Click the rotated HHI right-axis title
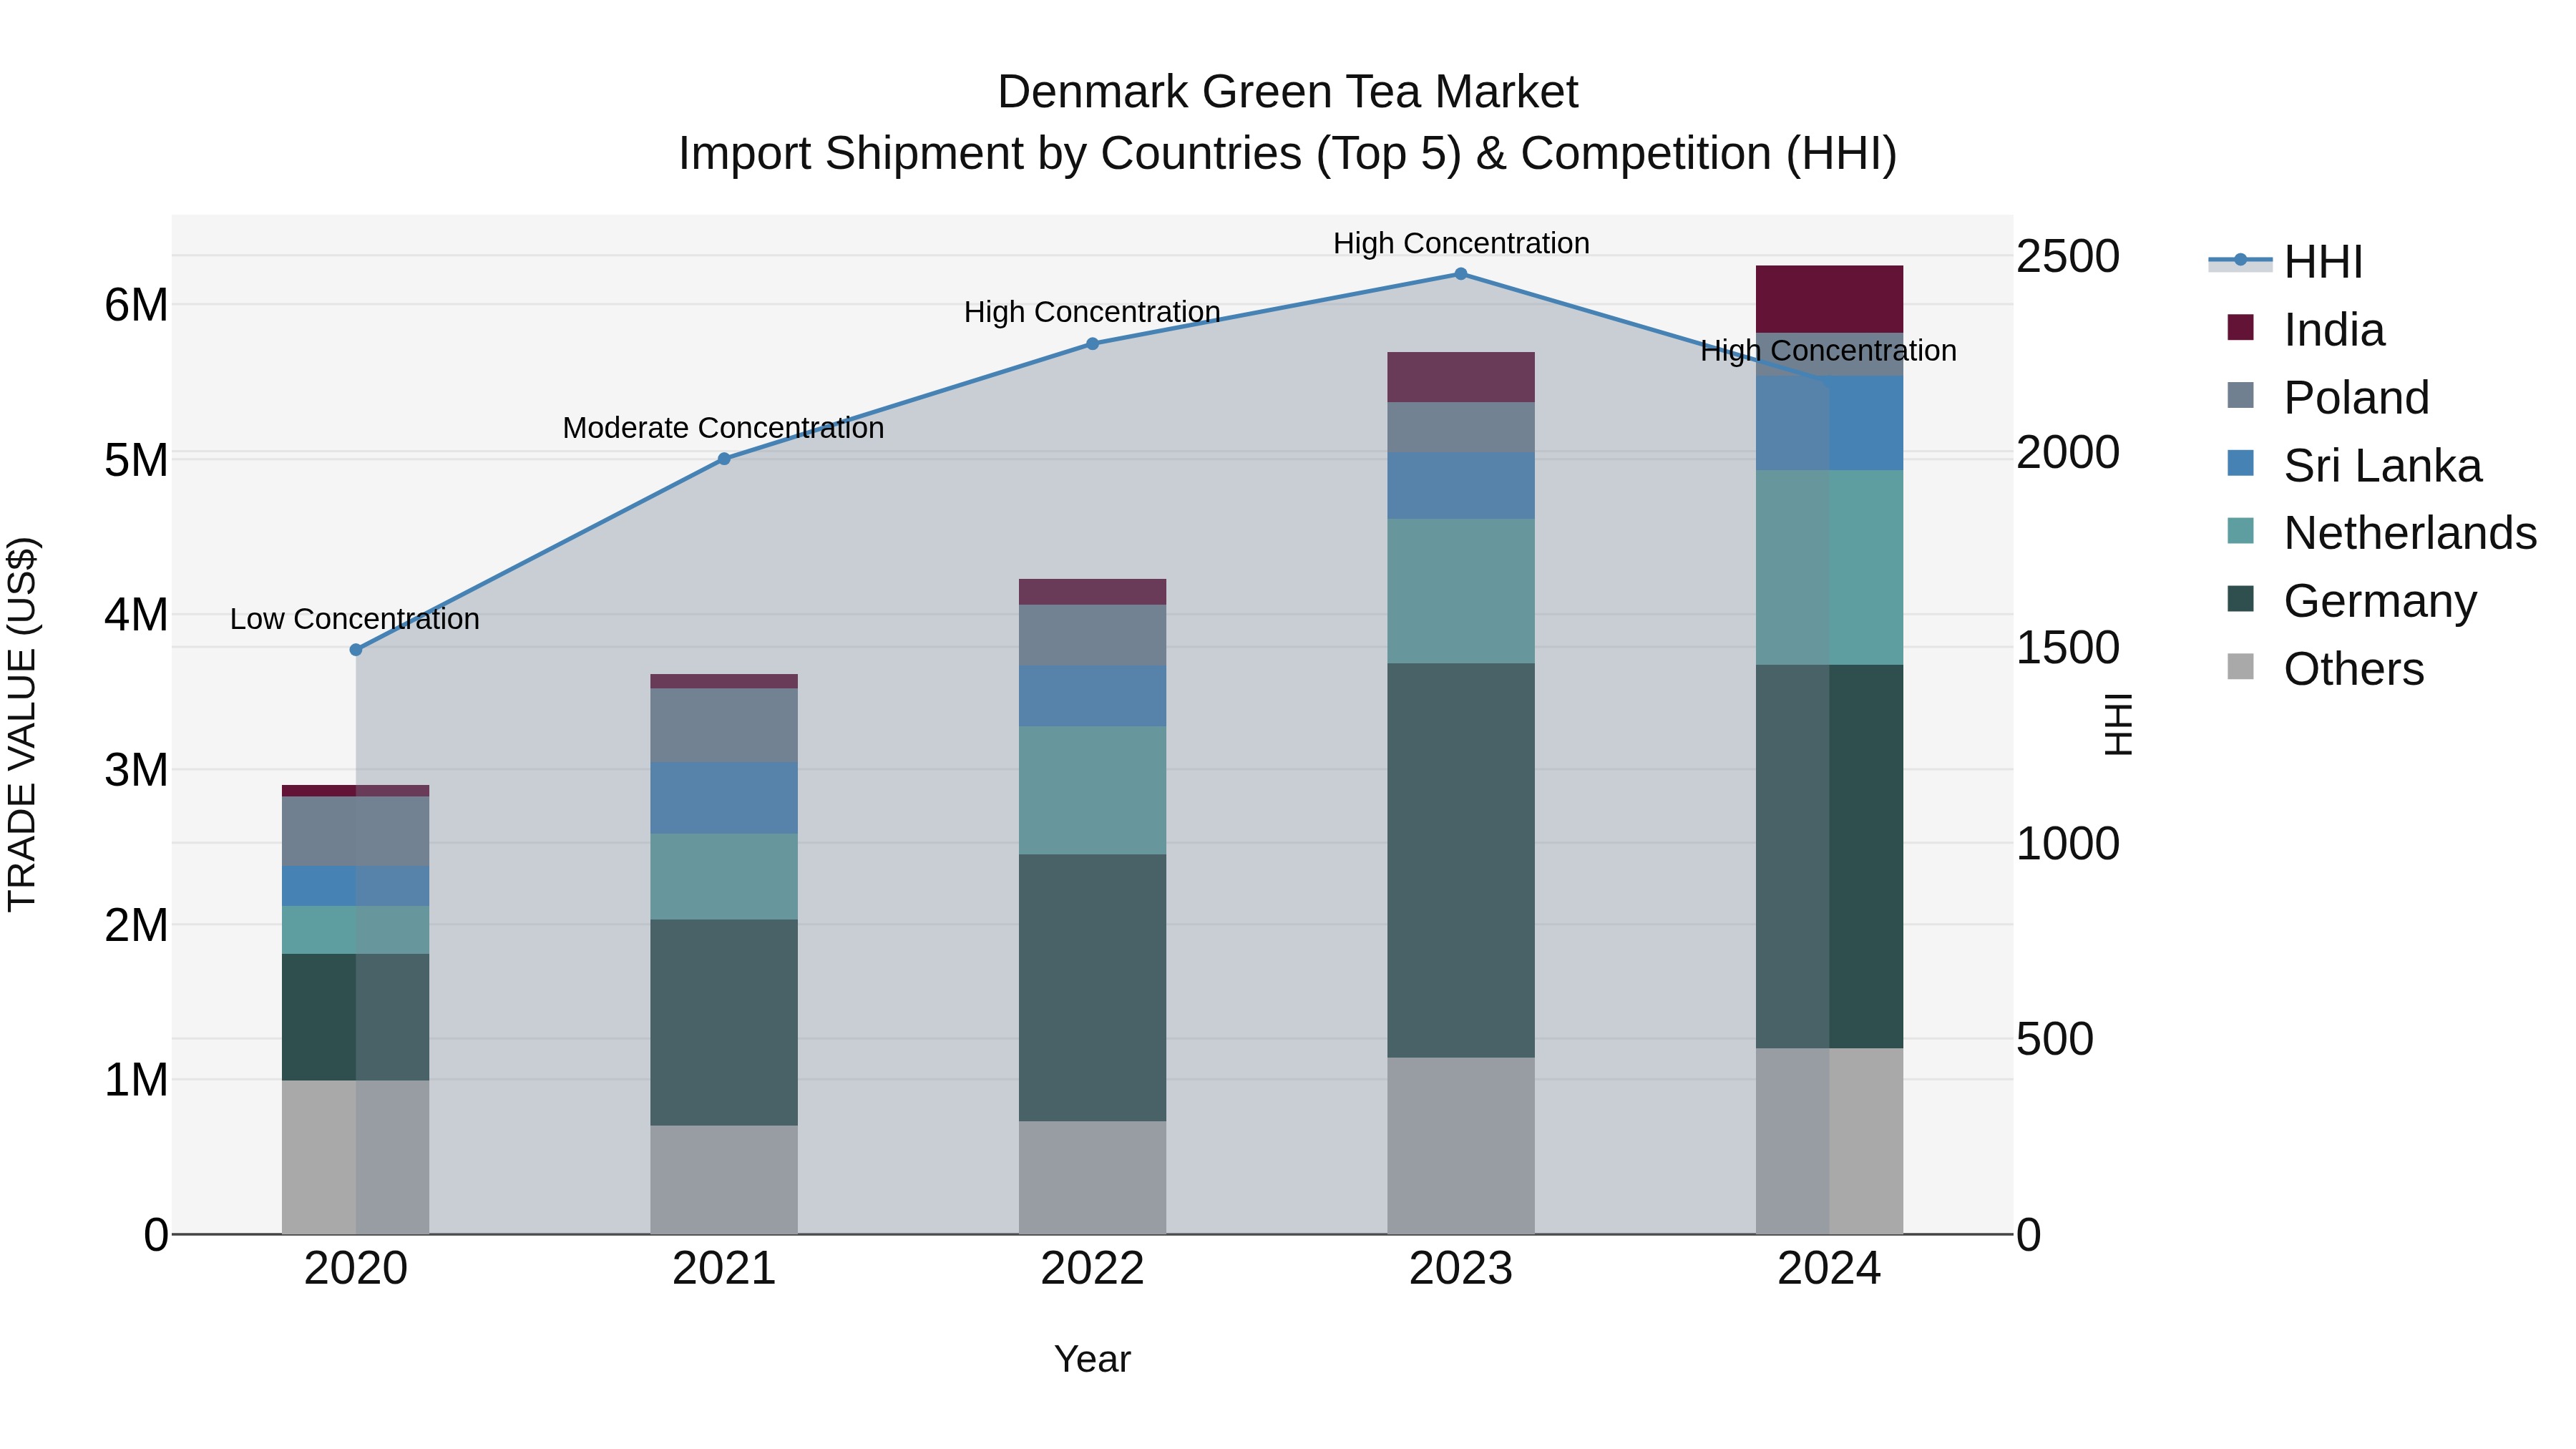Image resolution: width=2576 pixels, height=1449 pixels. pos(2118,725)
